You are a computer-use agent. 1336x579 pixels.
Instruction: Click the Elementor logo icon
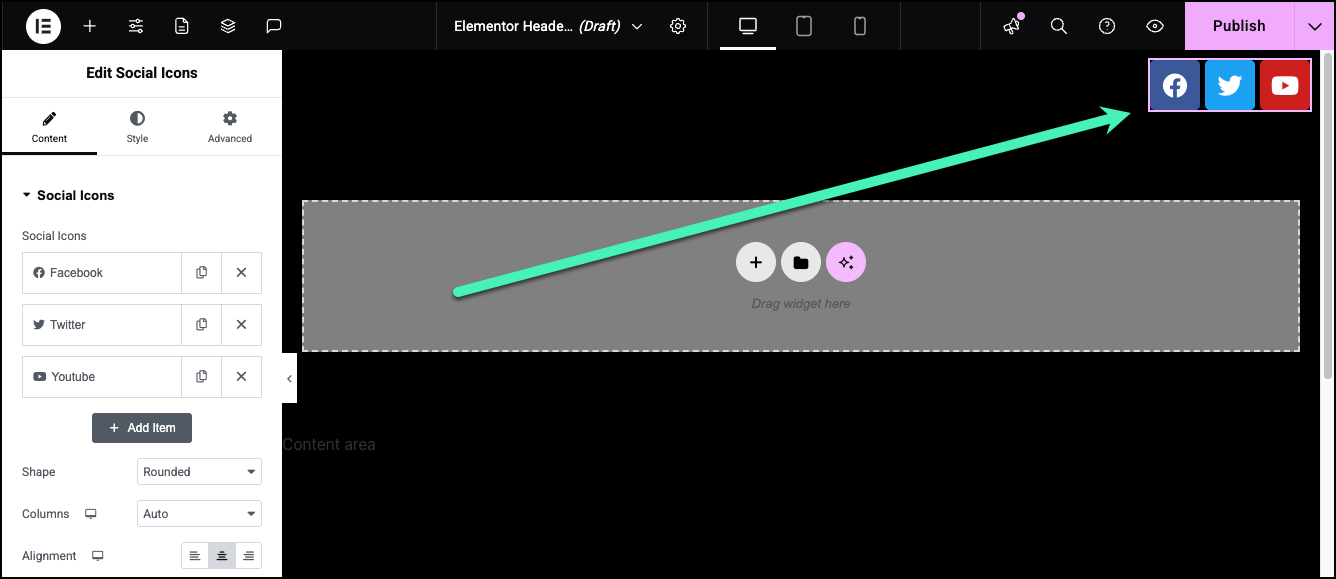coord(43,26)
